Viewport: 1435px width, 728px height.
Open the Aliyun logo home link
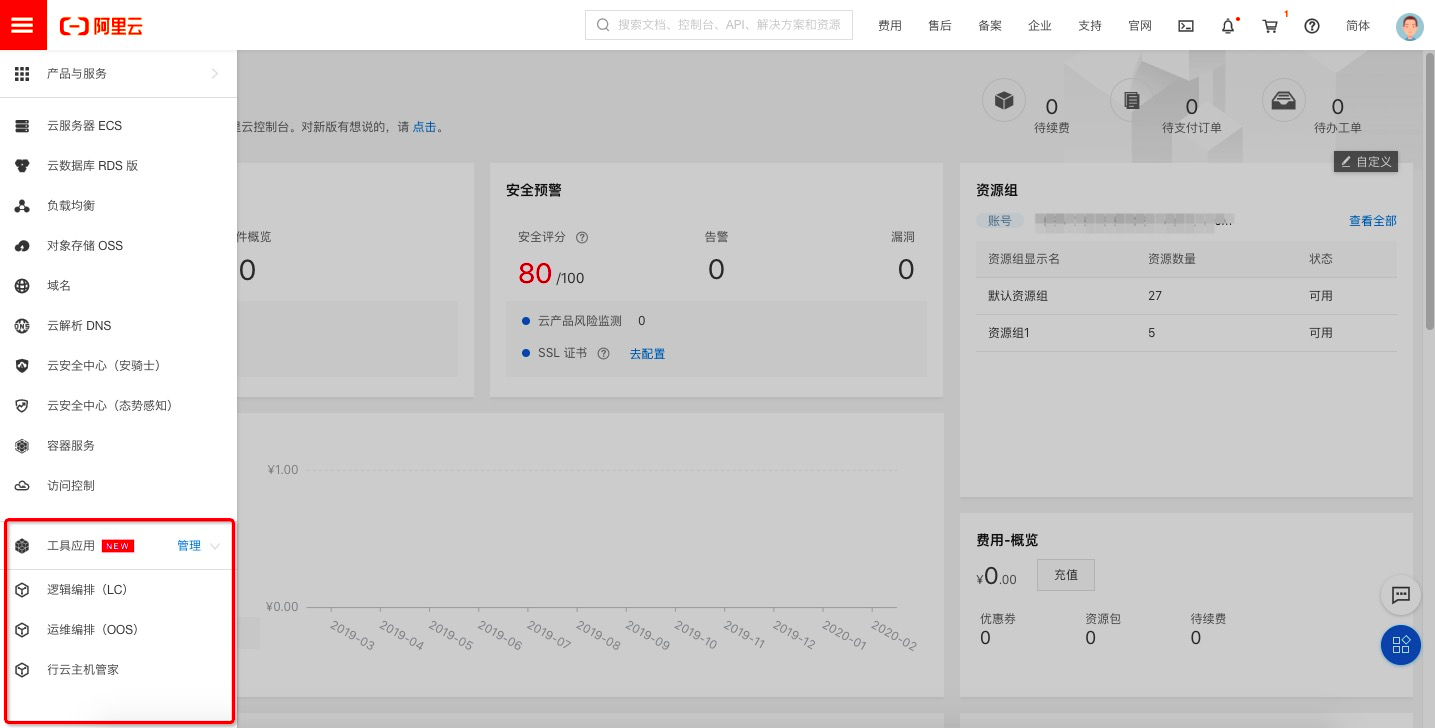point(101,26)
